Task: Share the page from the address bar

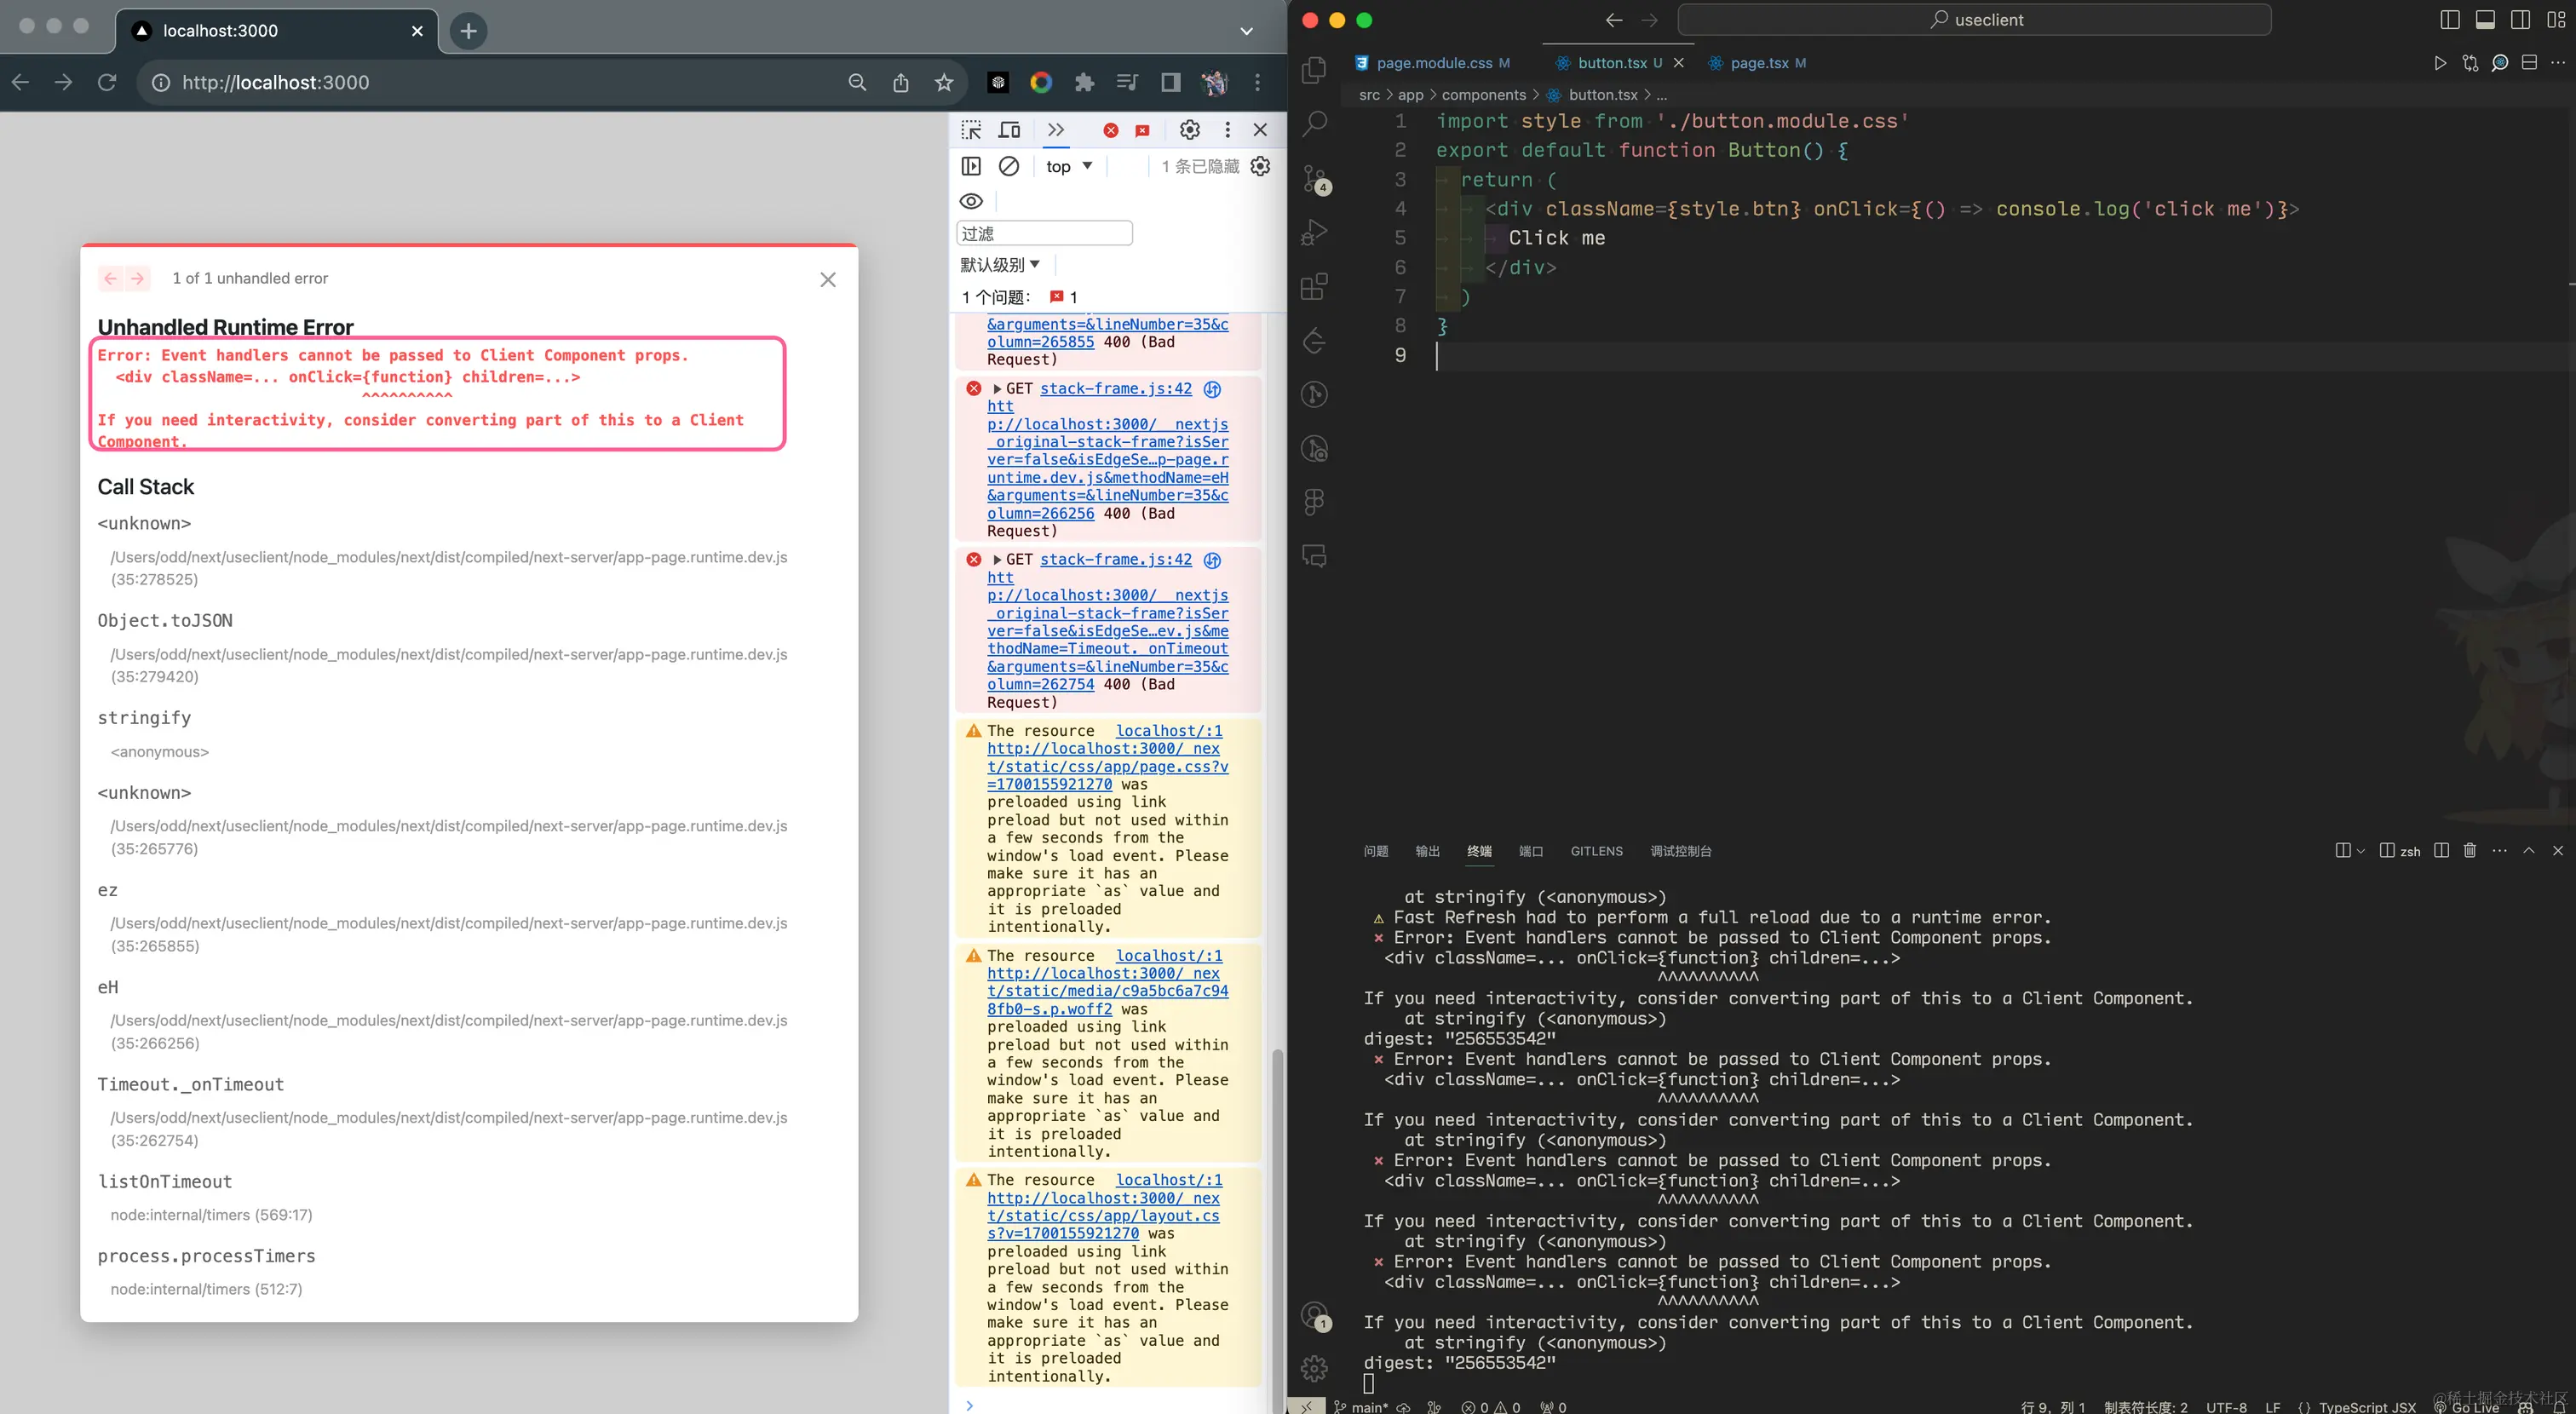Action: pyautogui.click(x=901, y=83)
